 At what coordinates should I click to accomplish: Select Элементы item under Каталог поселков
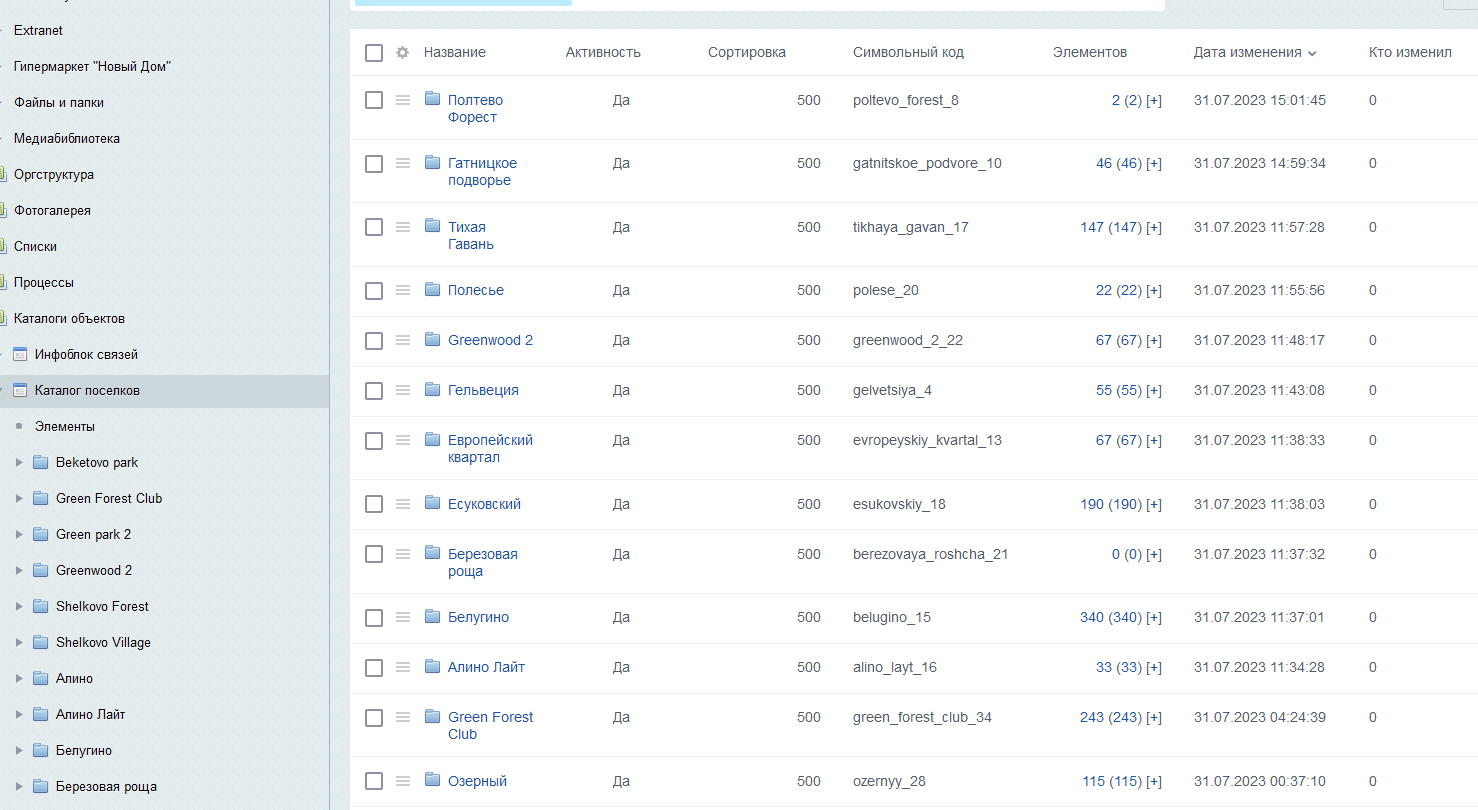(65, 426)
